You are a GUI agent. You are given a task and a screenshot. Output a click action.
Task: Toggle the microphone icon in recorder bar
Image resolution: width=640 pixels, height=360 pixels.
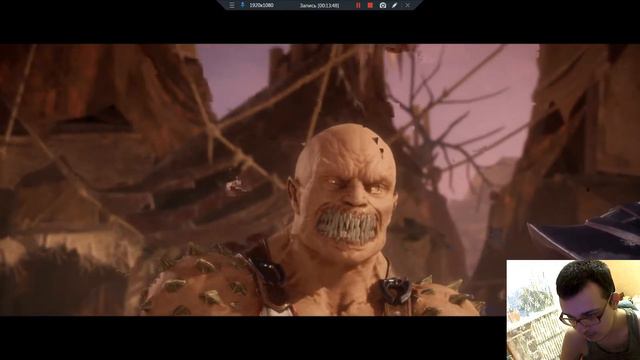click(x=242, y=5)
